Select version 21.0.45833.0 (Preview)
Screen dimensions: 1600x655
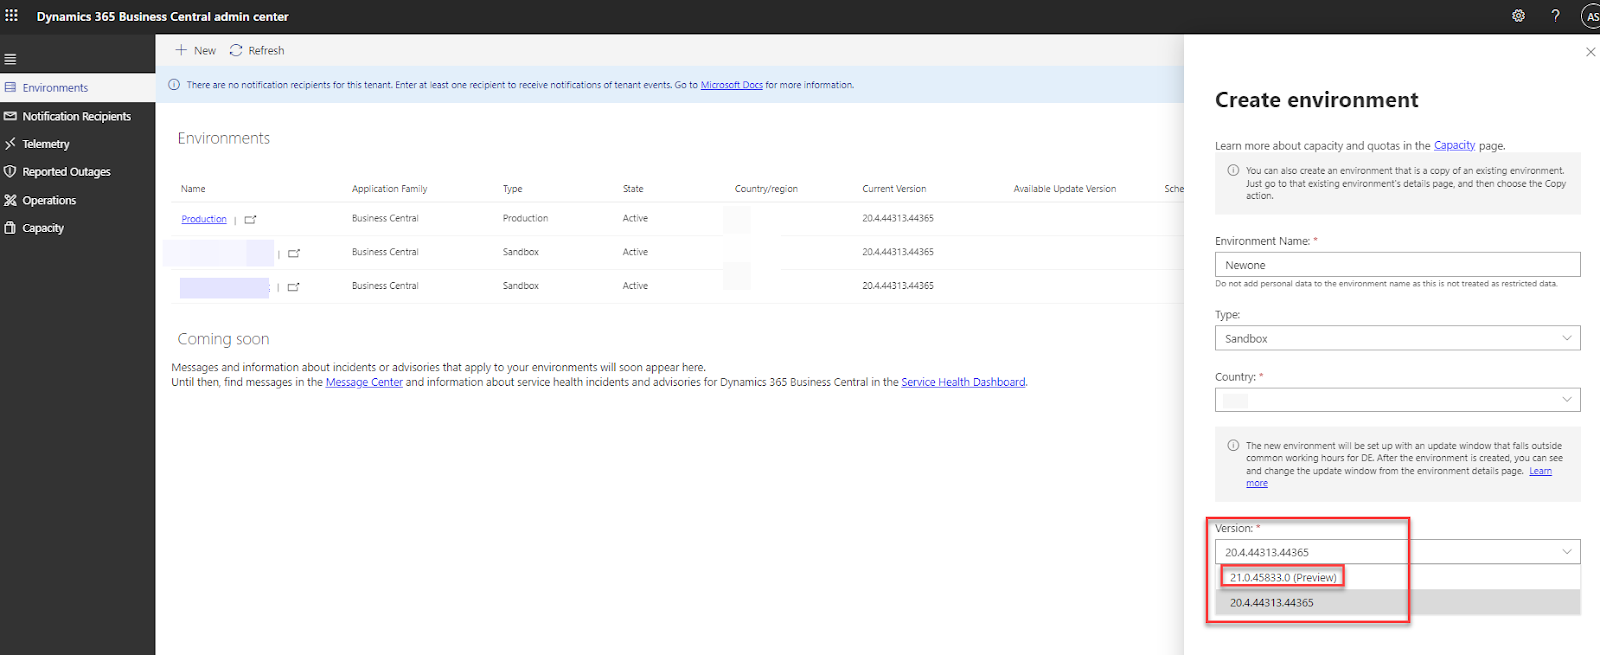[x=1283, y=577]
